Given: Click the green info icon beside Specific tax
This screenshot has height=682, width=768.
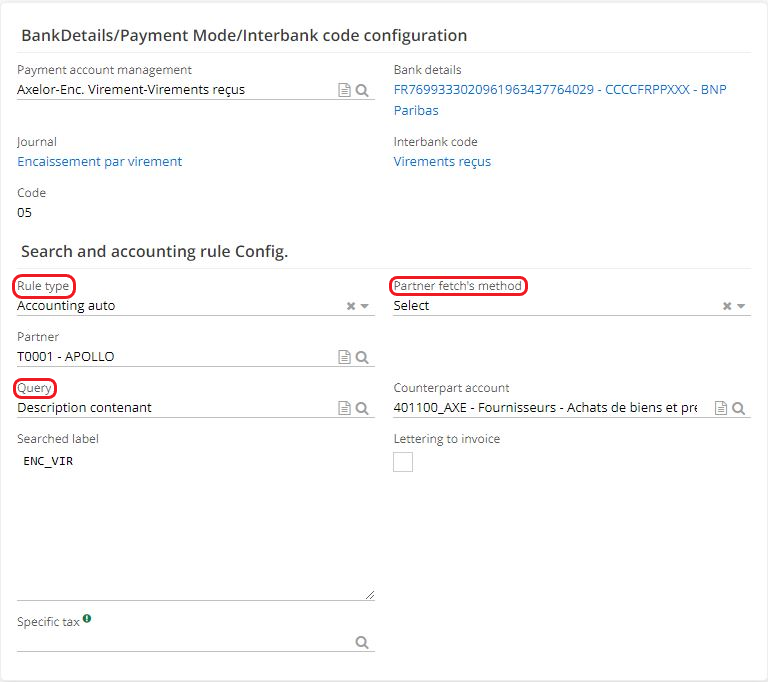Looking at the screenshot, I should tap(87, 620).
